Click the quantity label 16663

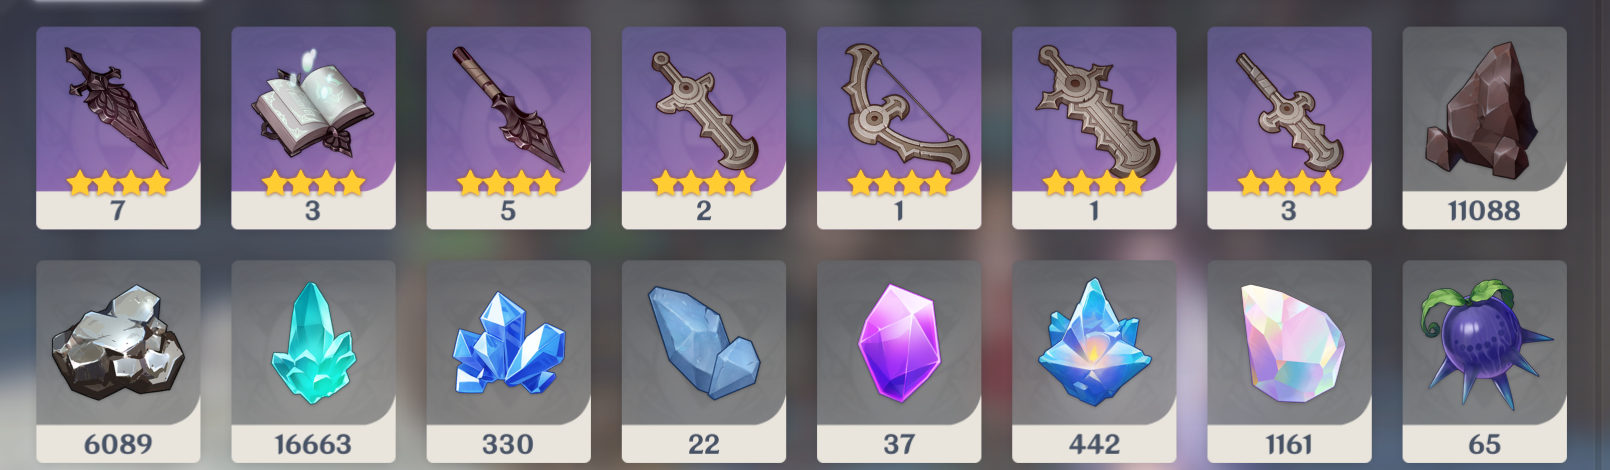pos(313,444)
